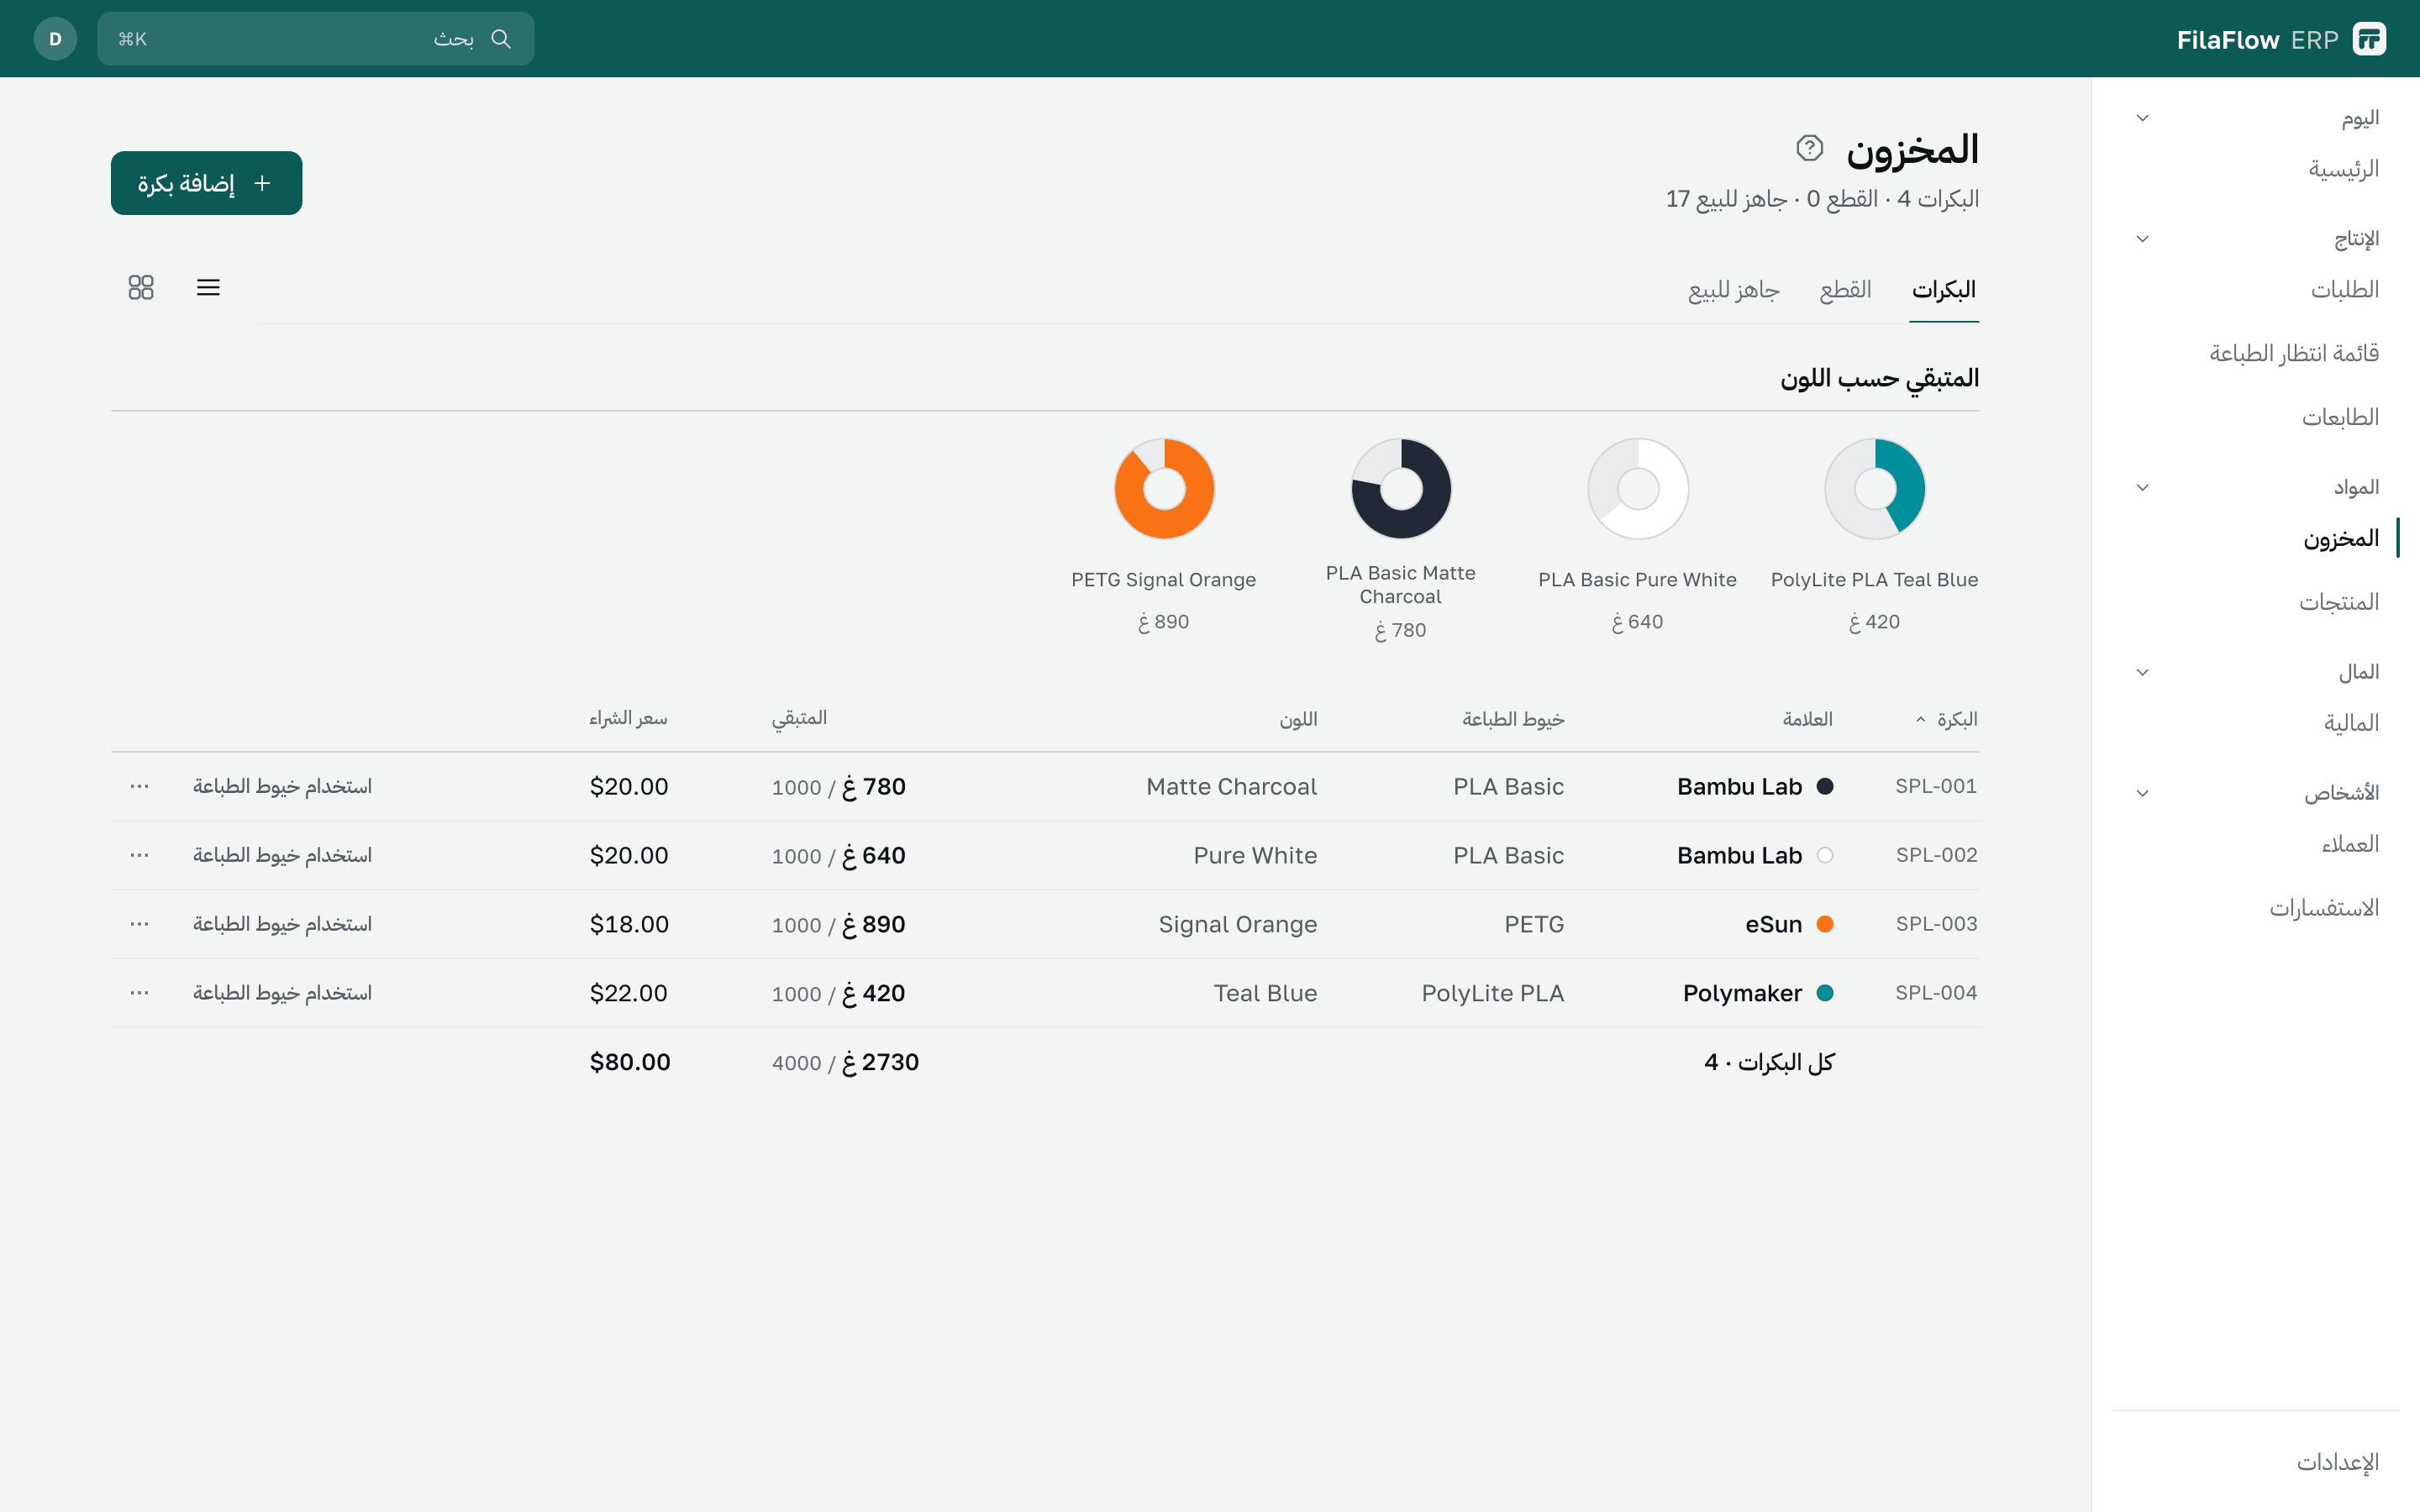
Task: Open more options for SPL-003 row
Action: [x=139, y=924]
